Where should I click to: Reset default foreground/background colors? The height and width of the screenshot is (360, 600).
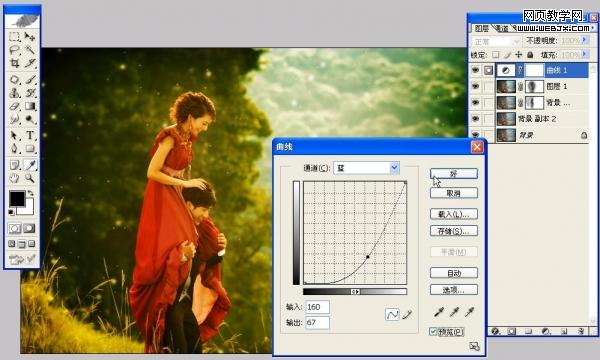coord(11,212)
